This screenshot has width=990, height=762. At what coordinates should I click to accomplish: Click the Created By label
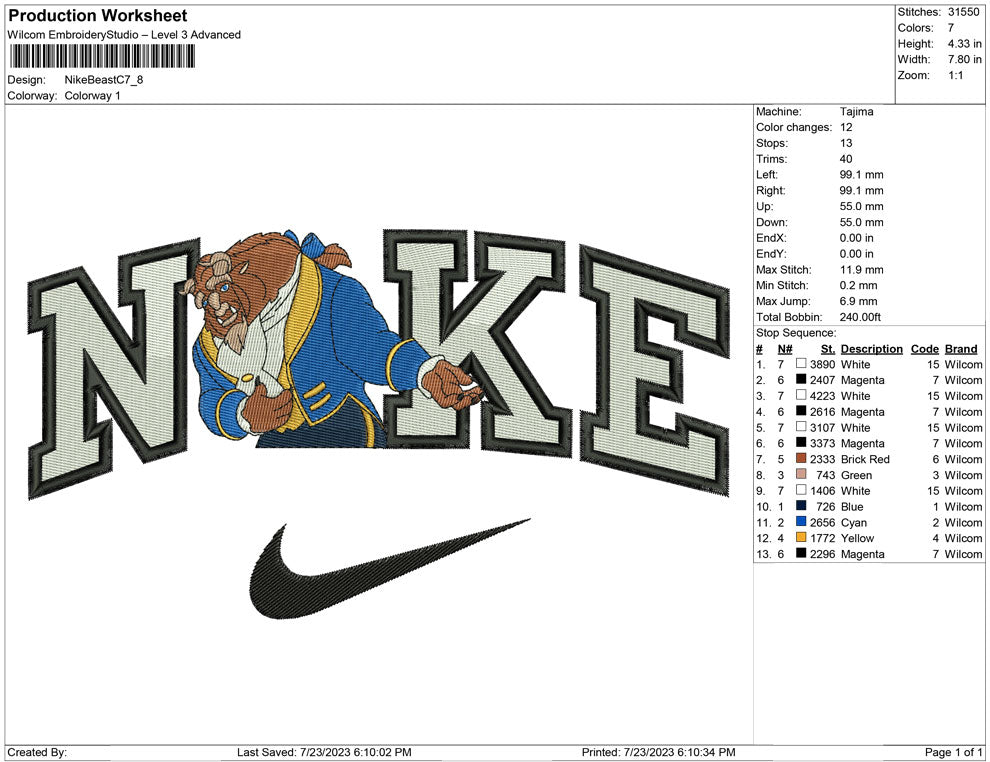37,752
